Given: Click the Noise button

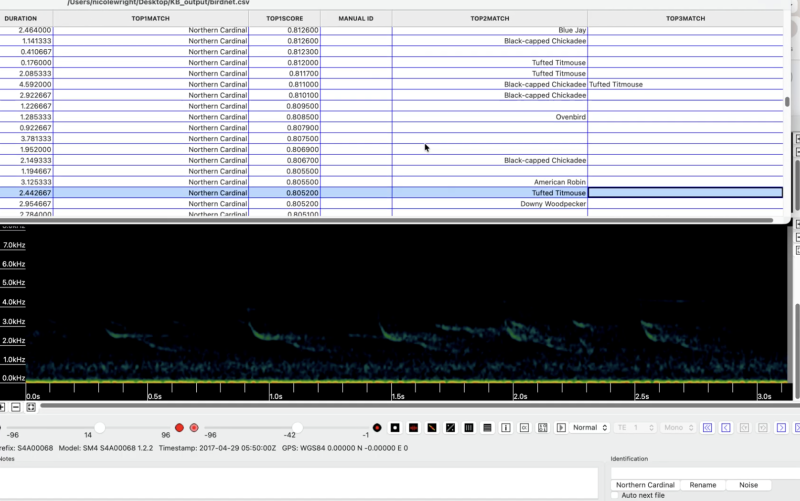Looking at the screenshot, I should [748, 485].
